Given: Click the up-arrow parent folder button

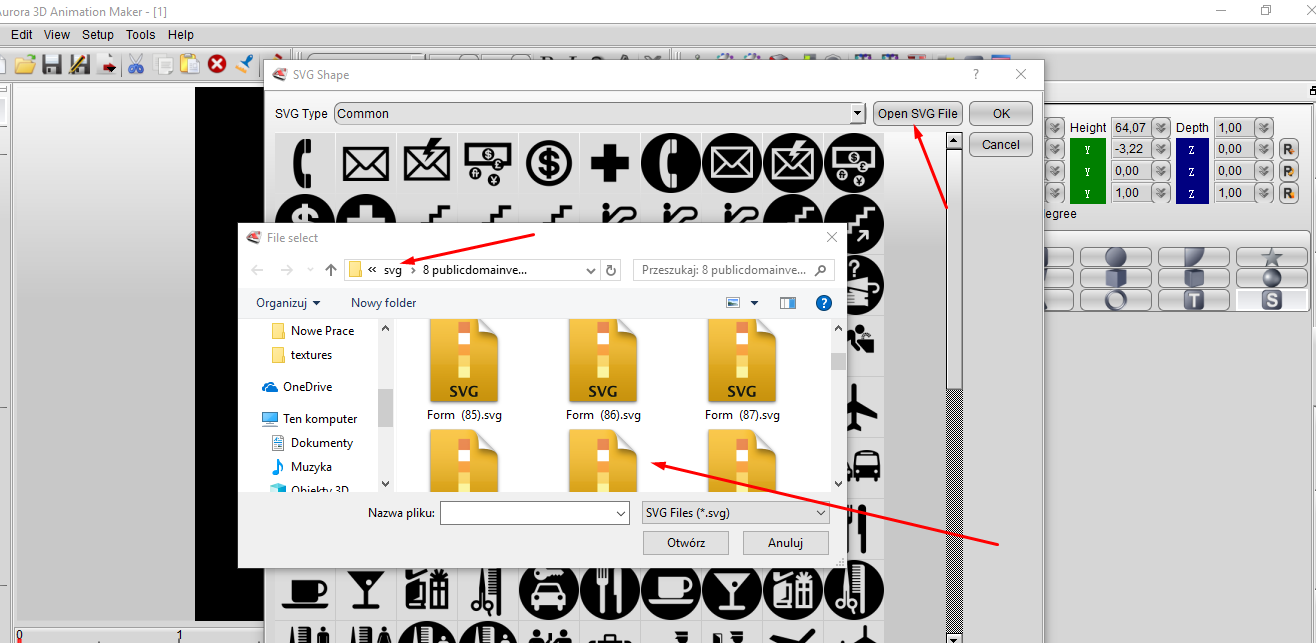Looking at the screenshot, I should coord(331,270).
